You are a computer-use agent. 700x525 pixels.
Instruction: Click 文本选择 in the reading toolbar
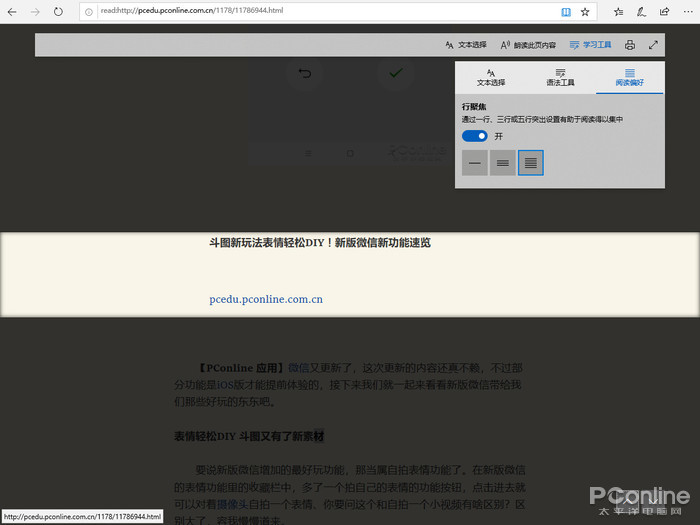[x=466, y=45]
